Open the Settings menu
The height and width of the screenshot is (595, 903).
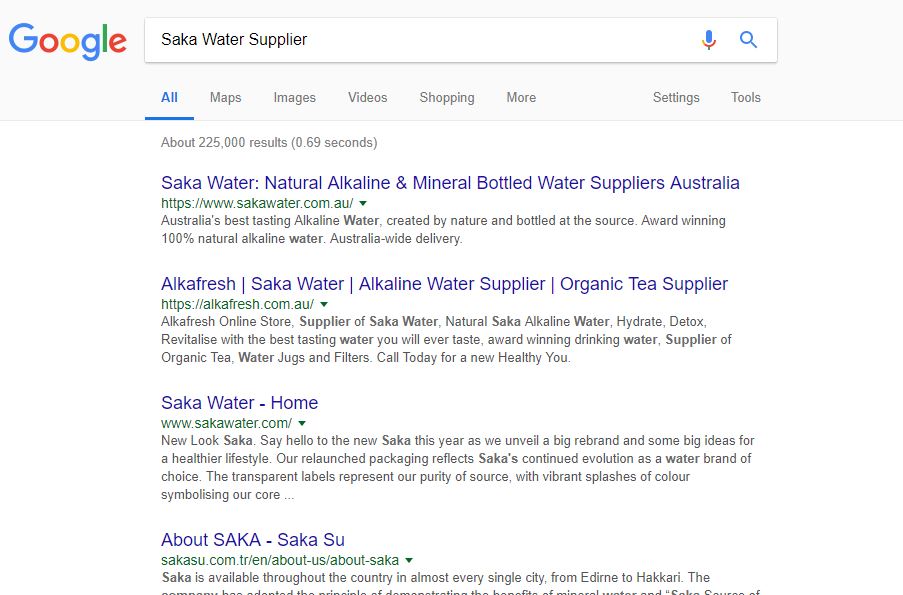tap(676, 97)
